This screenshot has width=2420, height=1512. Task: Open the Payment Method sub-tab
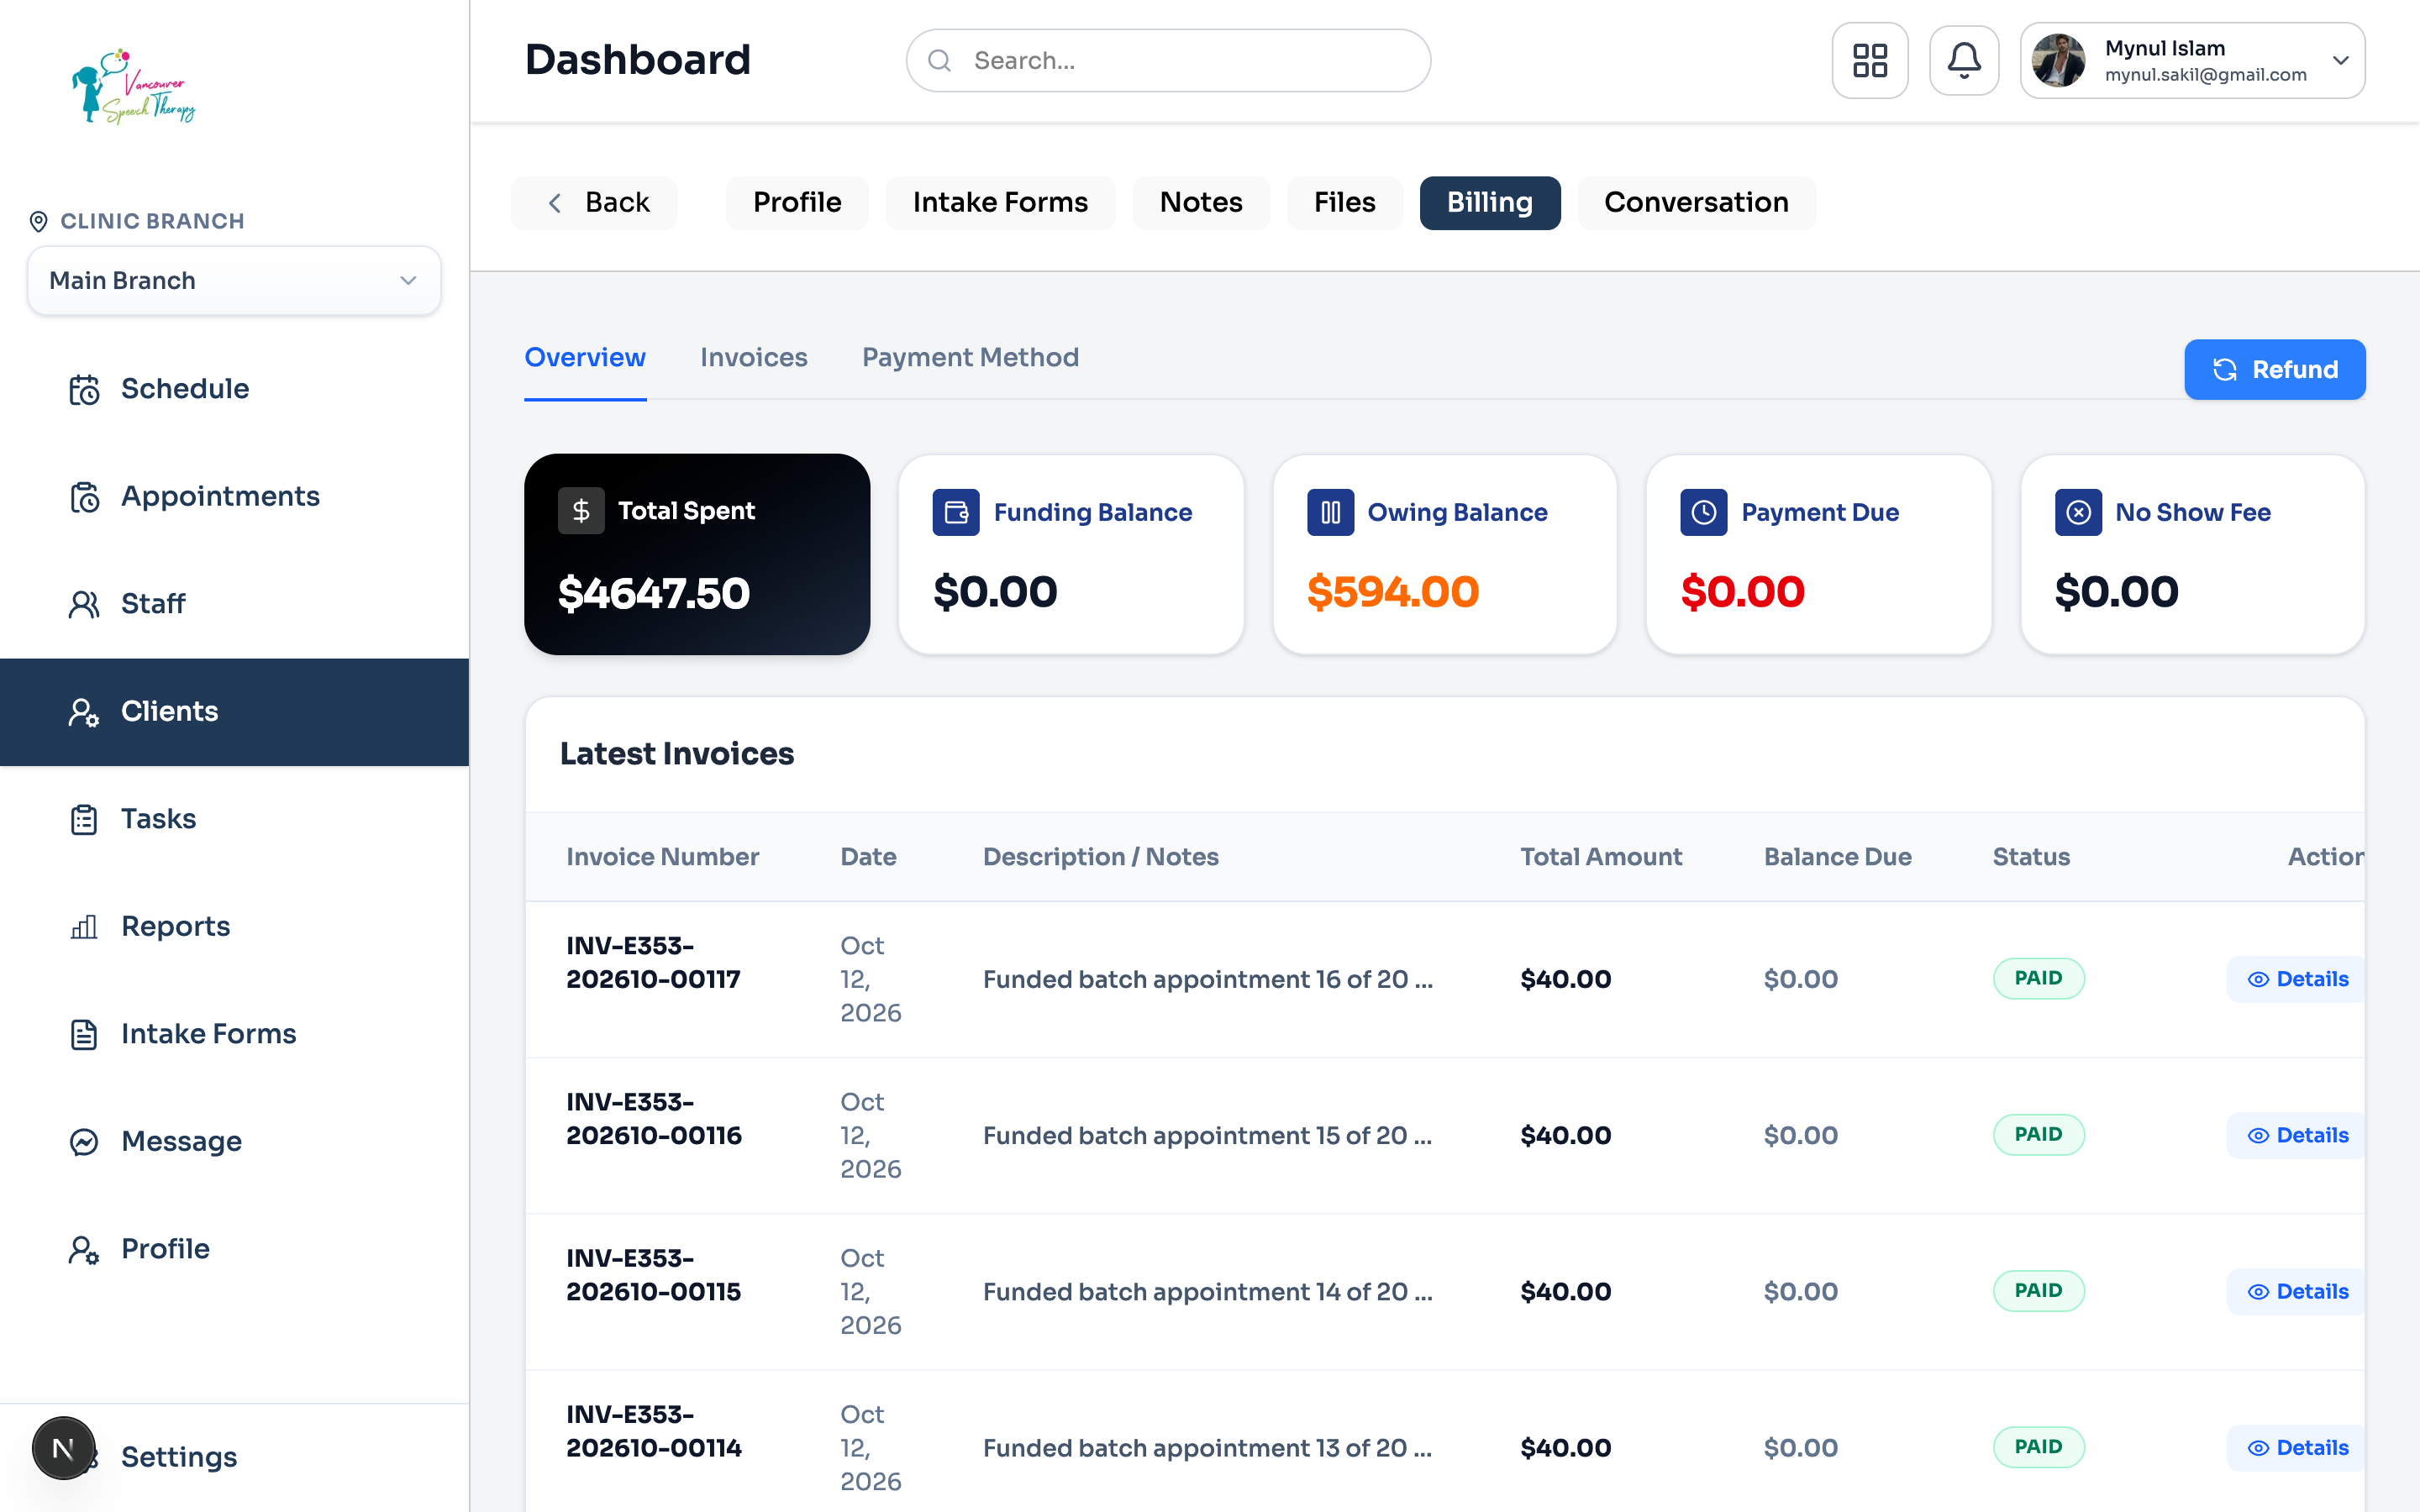(x=970, y=357)
